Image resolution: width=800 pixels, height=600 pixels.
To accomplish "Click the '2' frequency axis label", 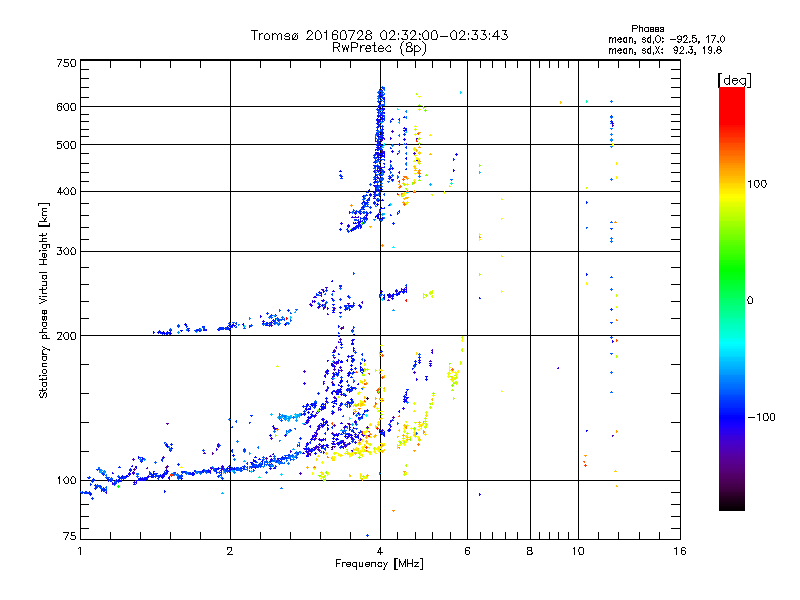I will click(x=230, y=551).
